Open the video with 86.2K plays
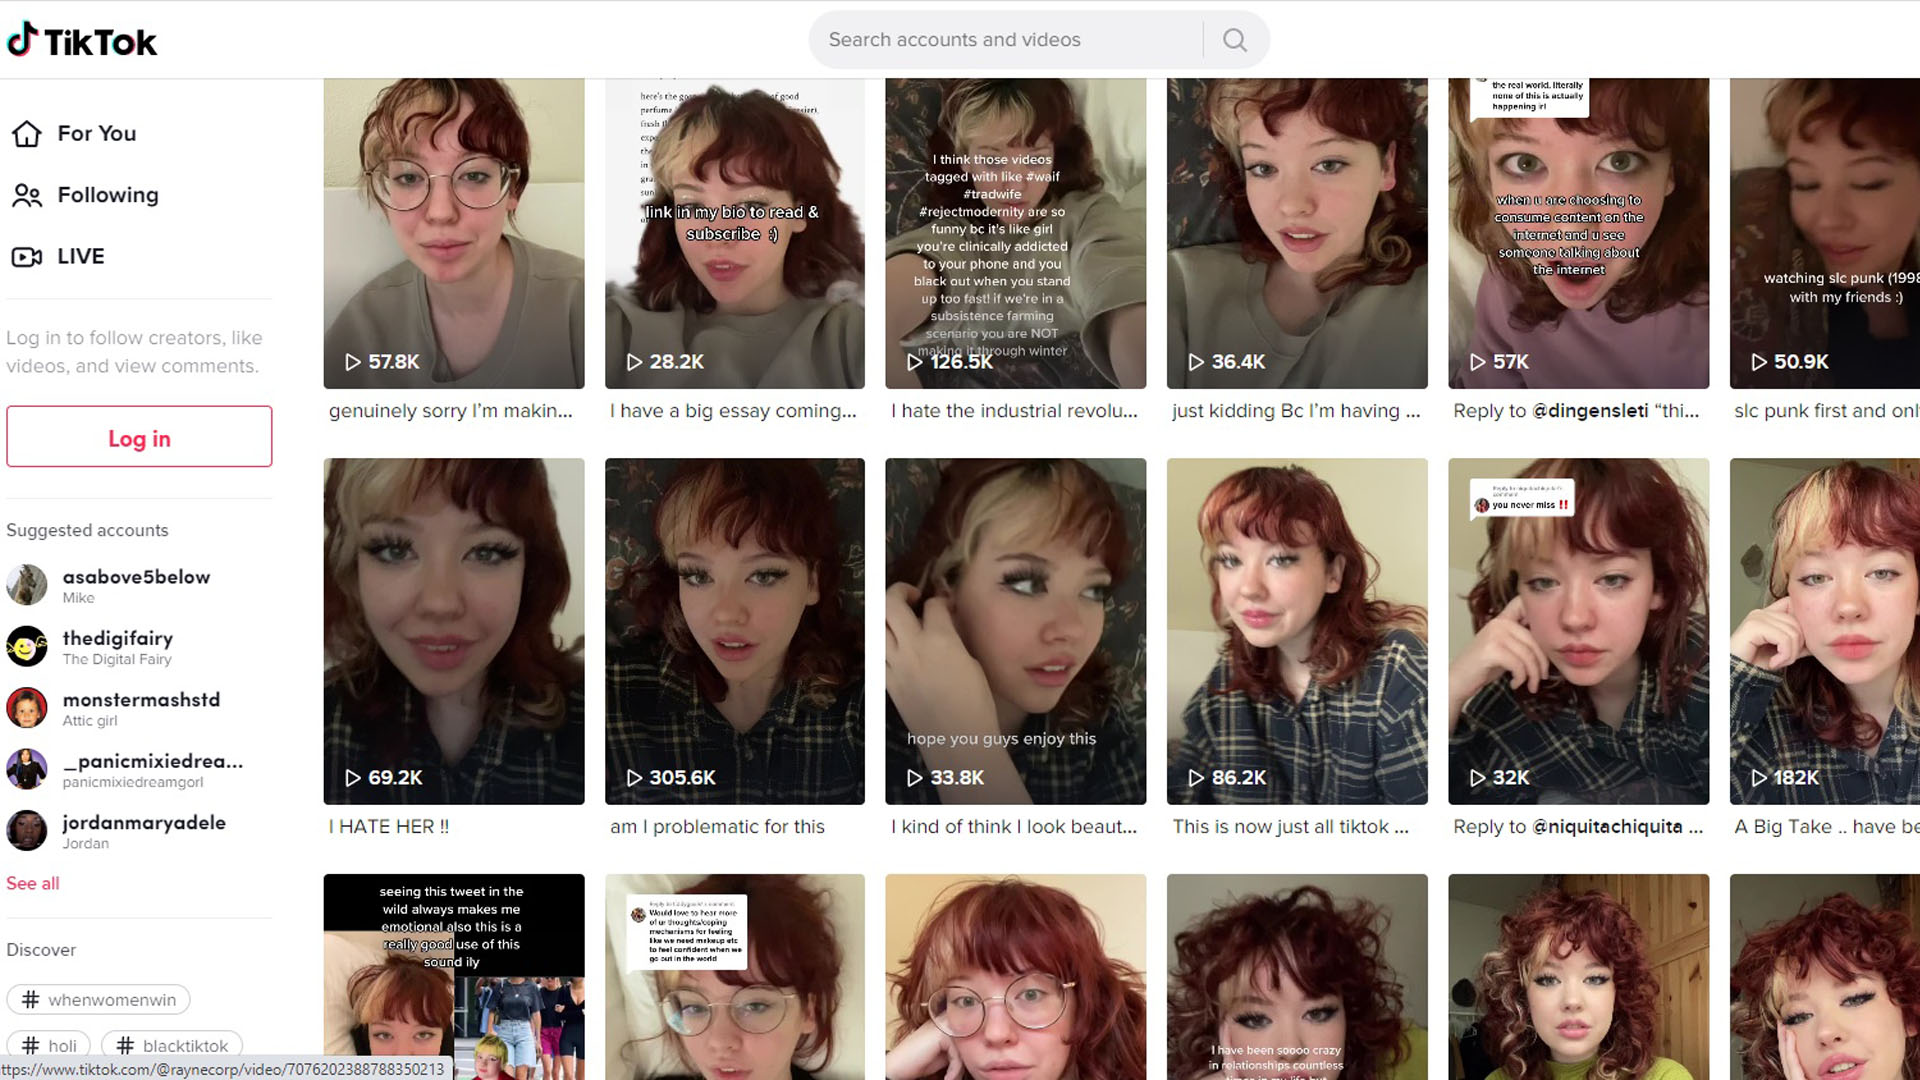Screen dimensions: 1920x1080 click(1297, 631)
